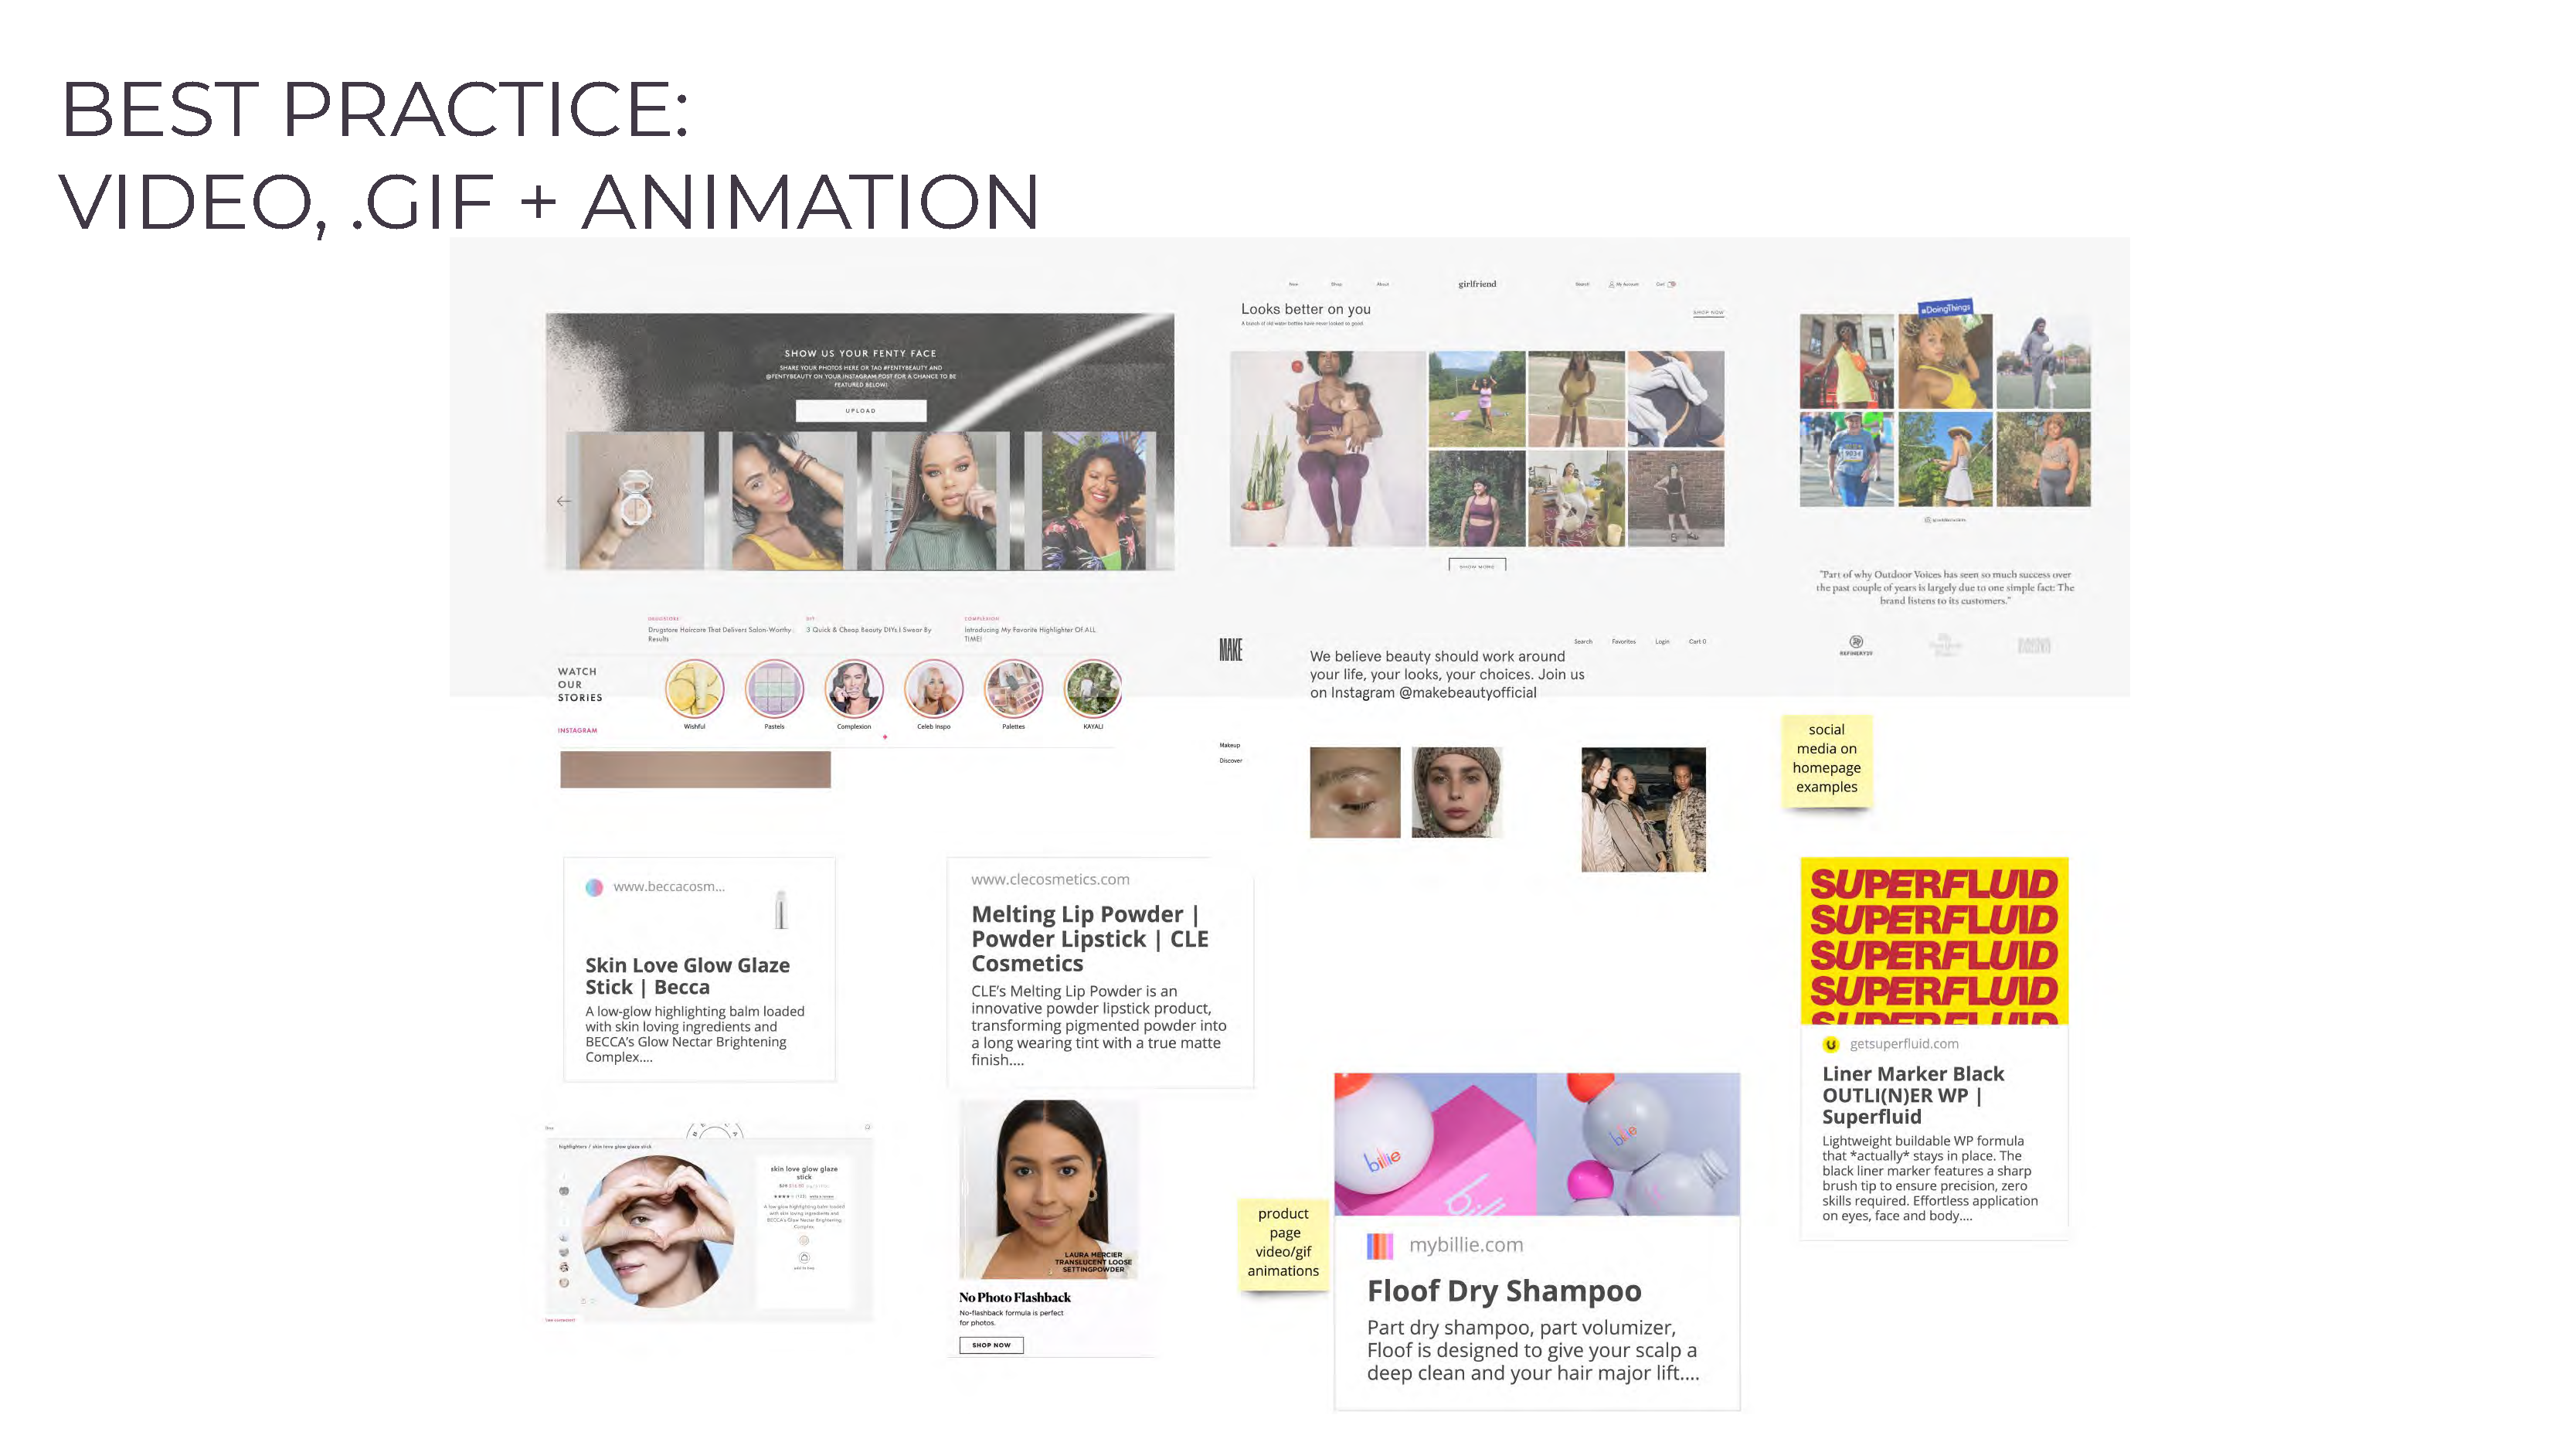Open Liner Marker Black Superfluid link
The width and height of the screenshot is (2576, 1449).
[x=1912, y=1095]
